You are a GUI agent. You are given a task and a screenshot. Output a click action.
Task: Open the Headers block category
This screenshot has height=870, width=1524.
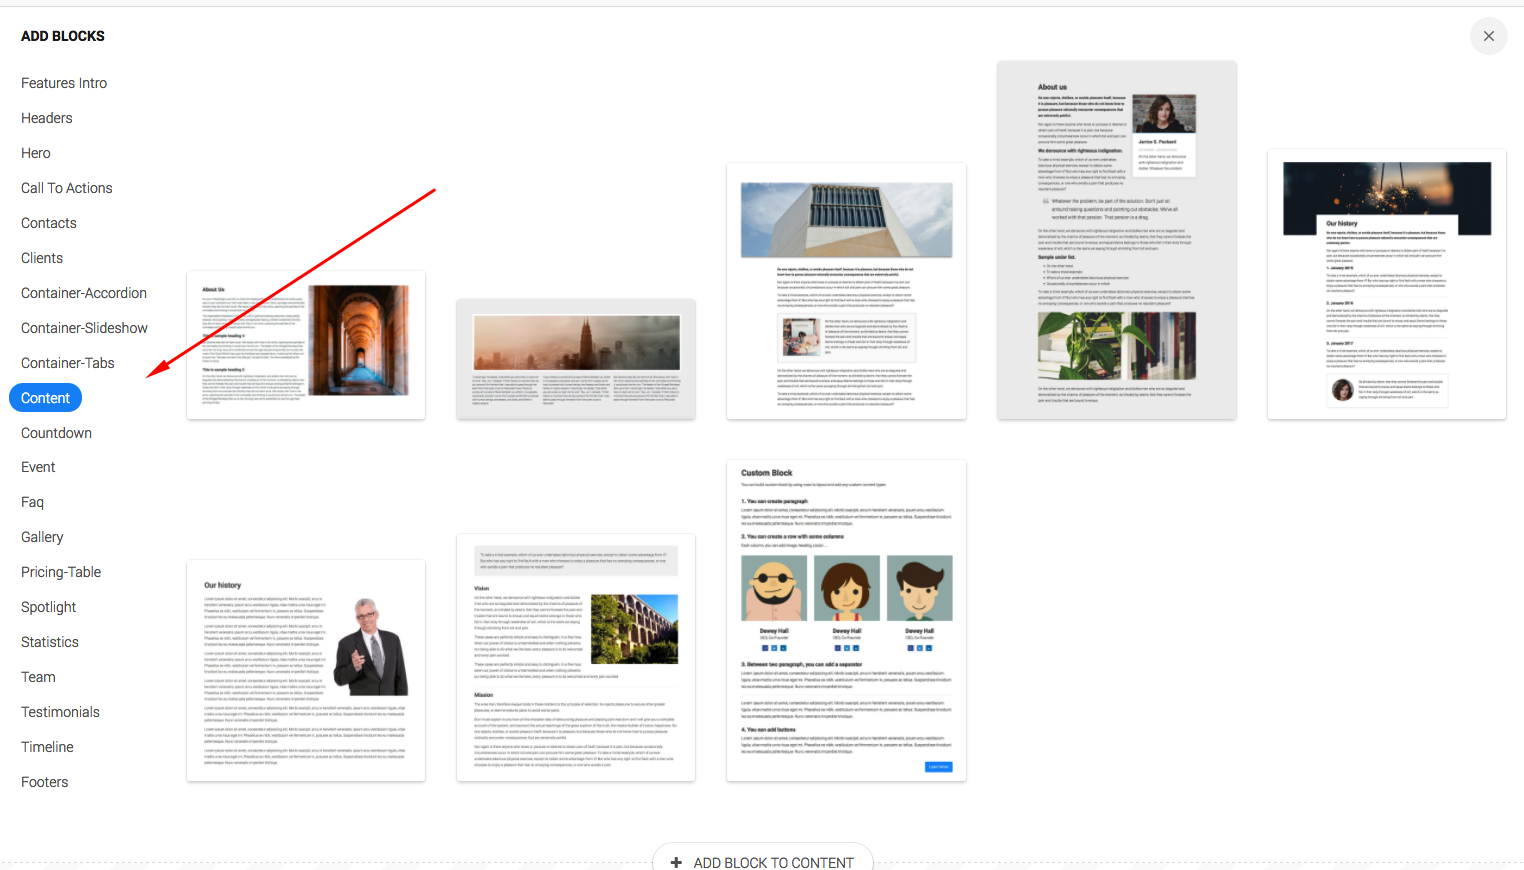46,117
